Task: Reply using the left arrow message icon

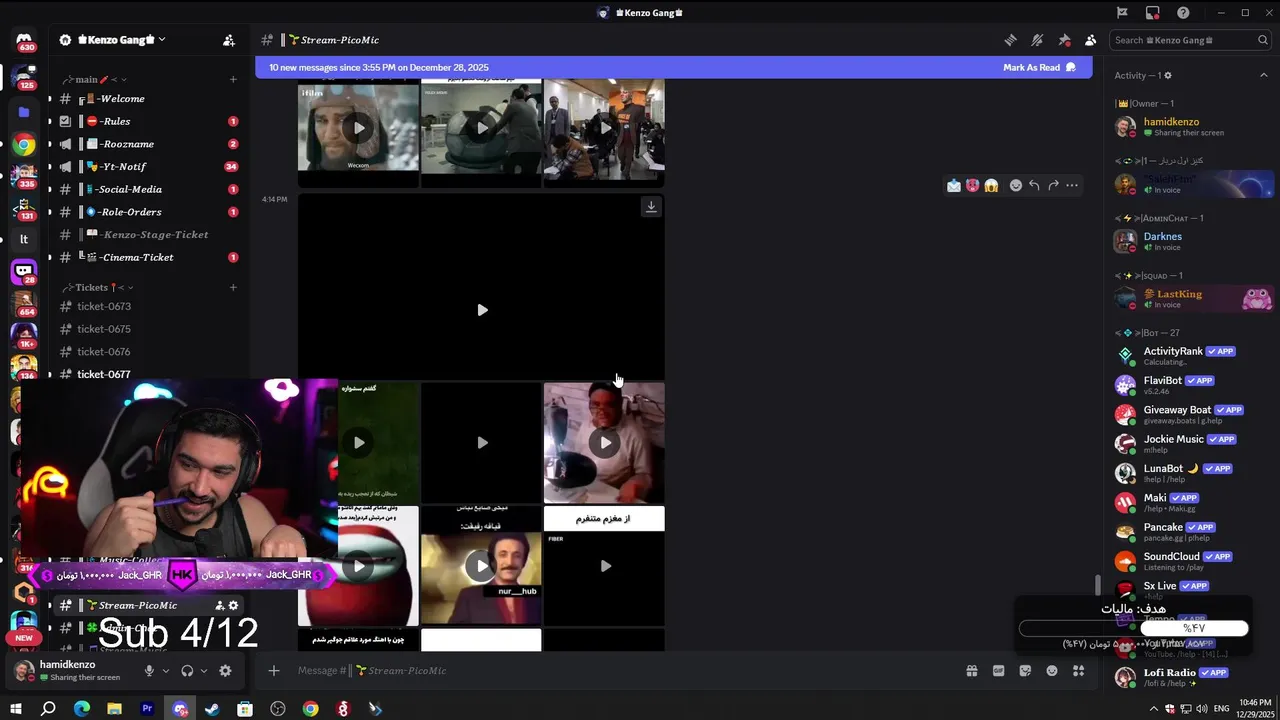Action: [1034, 185]
